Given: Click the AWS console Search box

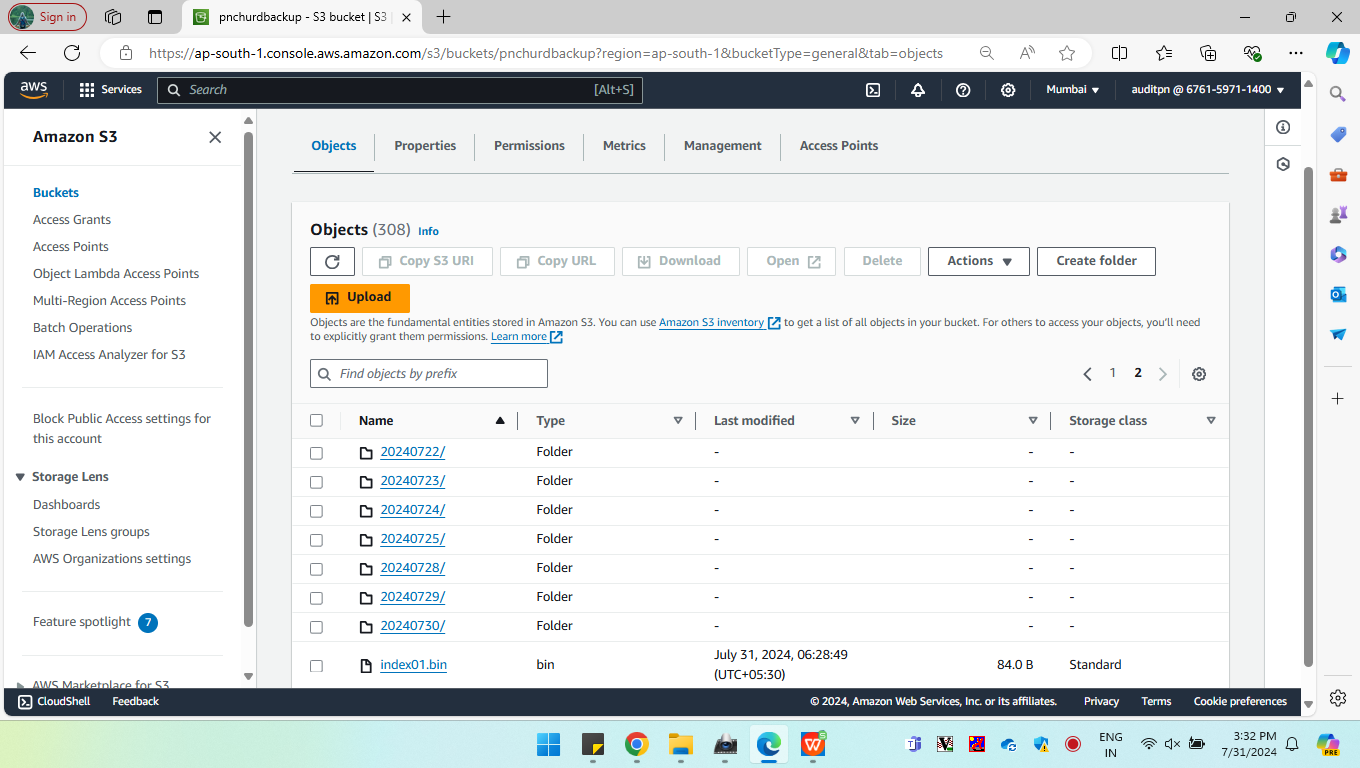Looking at the screenshot, I should point(400,90).
